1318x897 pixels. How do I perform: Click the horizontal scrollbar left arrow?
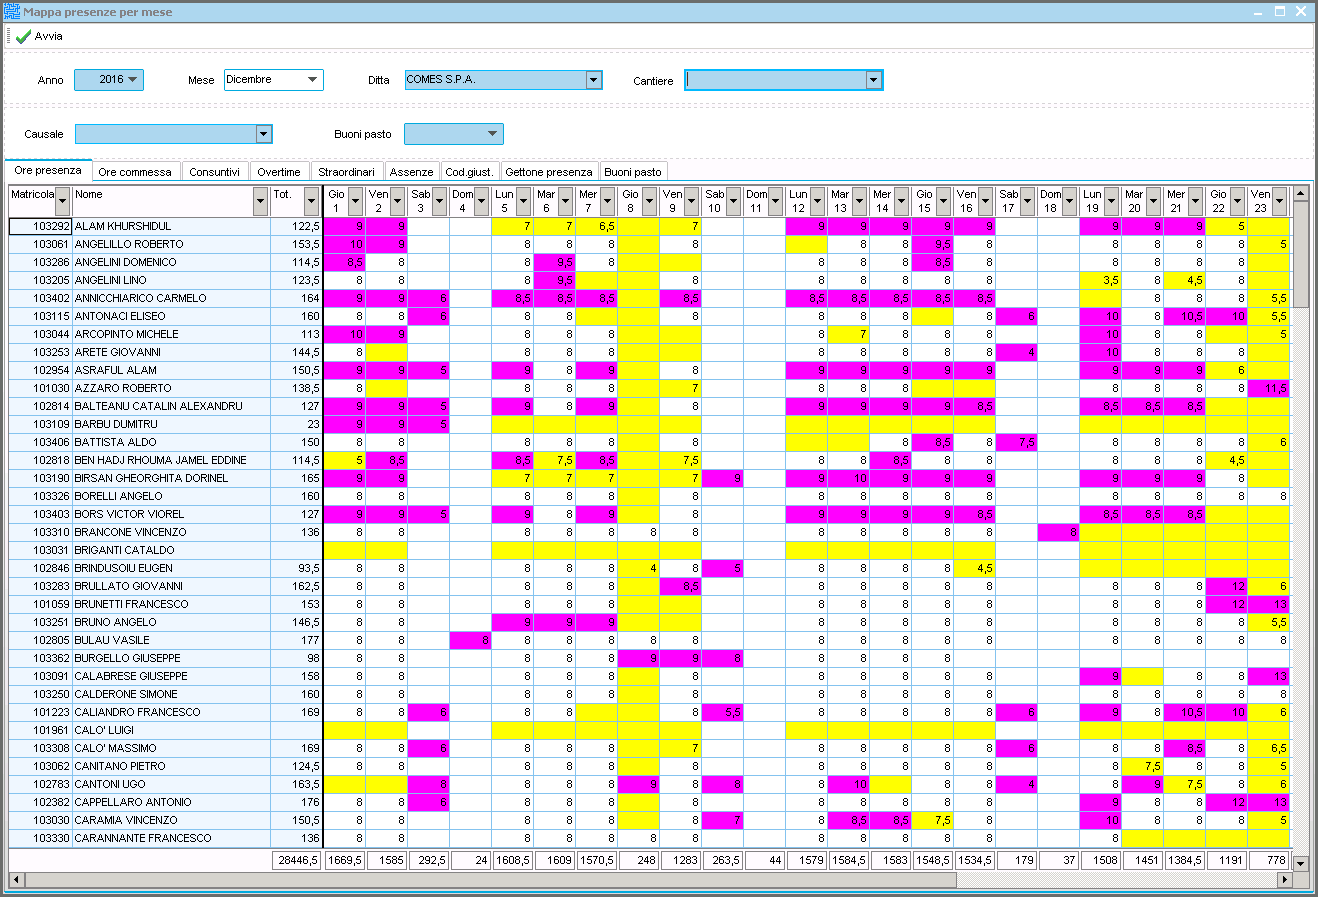pyautogui.click(x=15, y=880)
